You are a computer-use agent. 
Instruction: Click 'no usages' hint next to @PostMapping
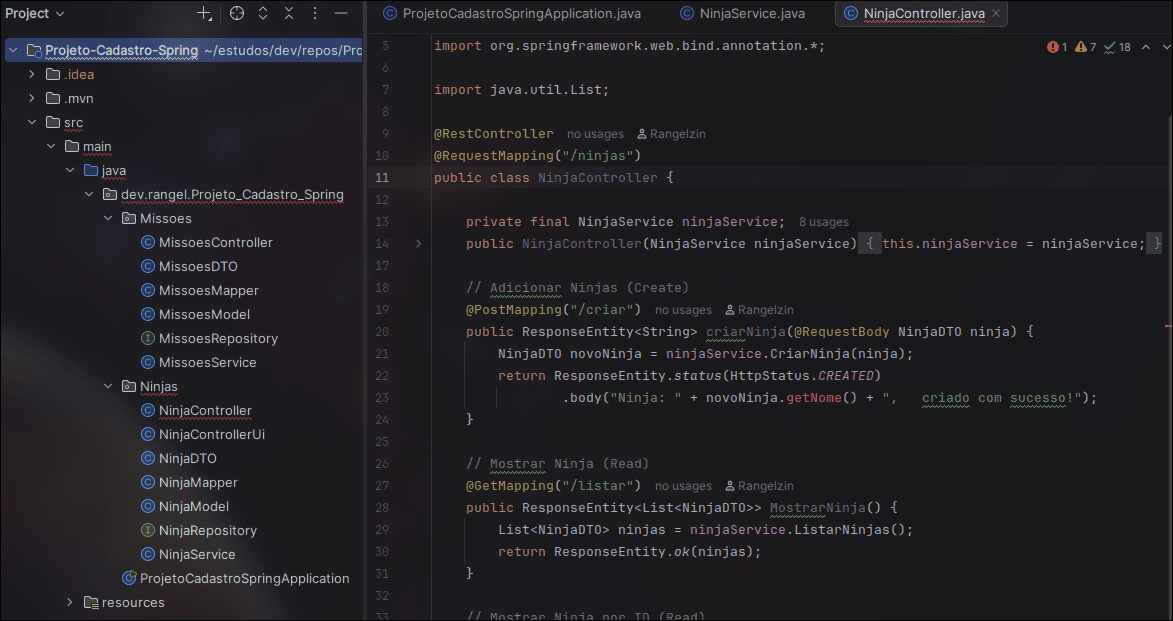683,310
